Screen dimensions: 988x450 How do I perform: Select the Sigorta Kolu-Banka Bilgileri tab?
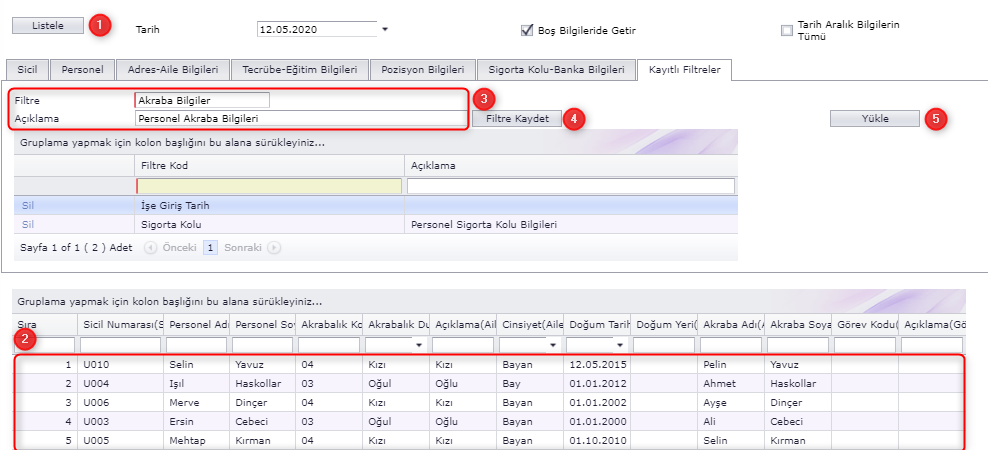(555, 70)
